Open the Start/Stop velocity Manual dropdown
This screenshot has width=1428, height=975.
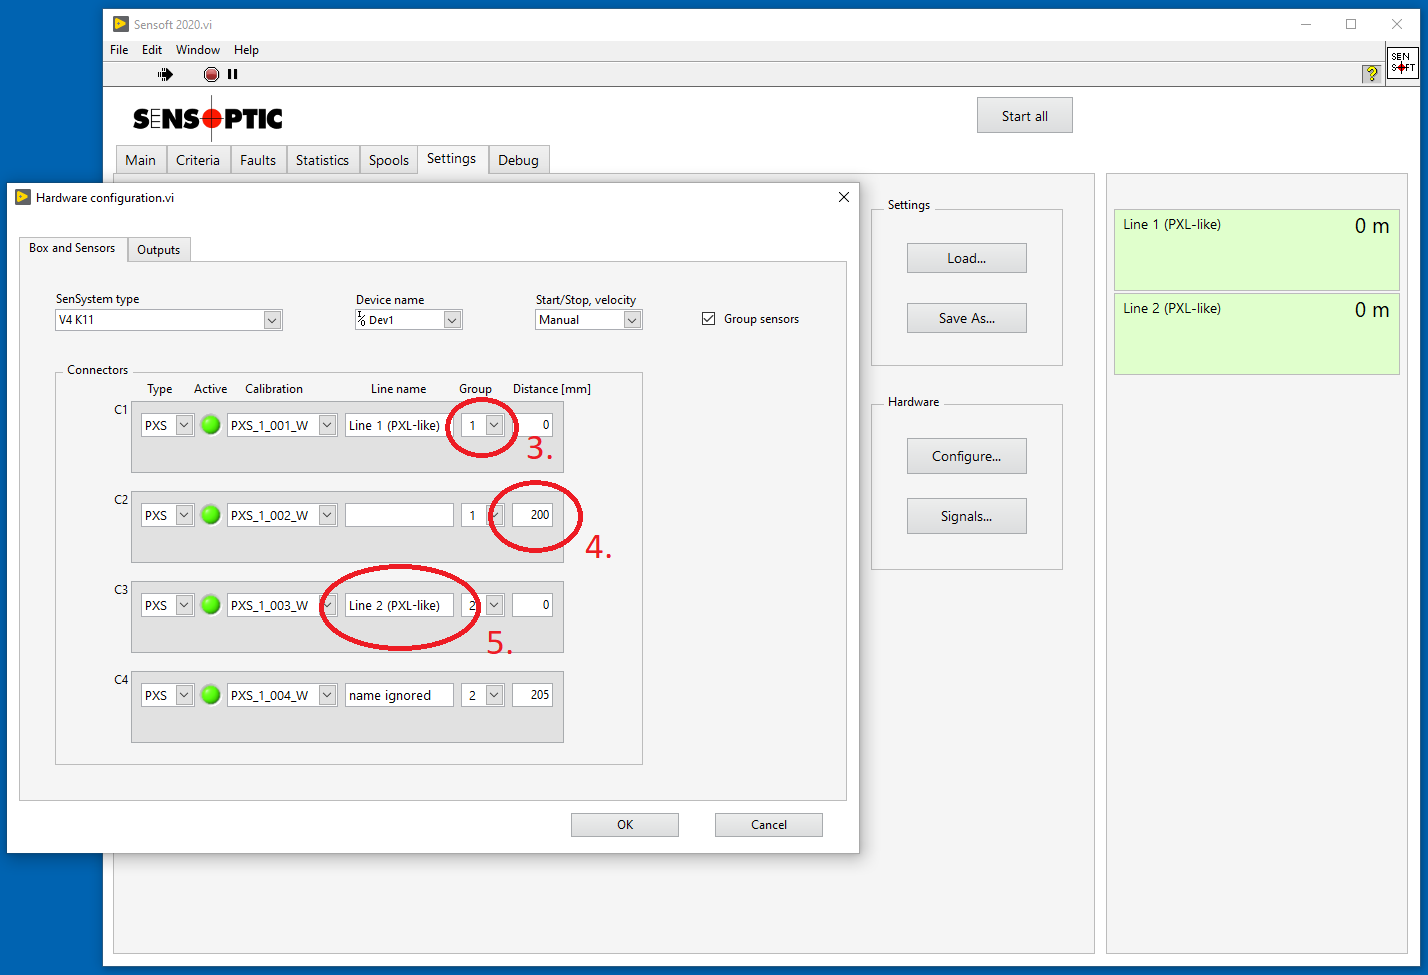click(632, 320)
